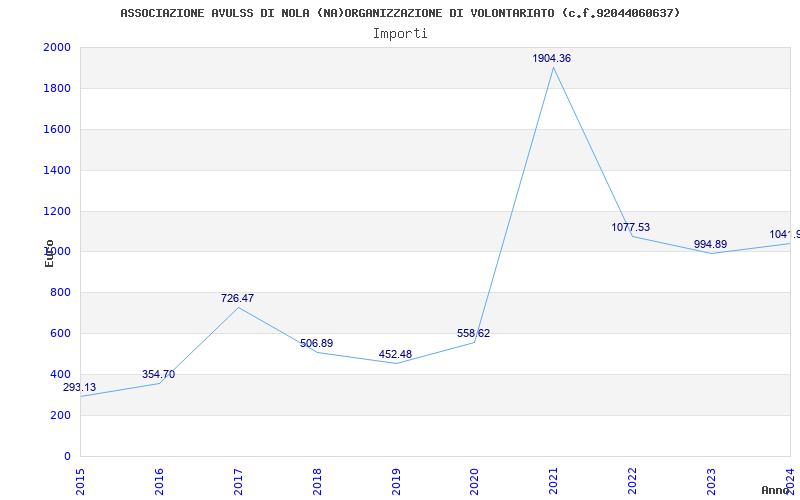Click the 400 y-axis tick label
Image resolution: width=800 pixels, height=500 pixels.
pos(60,374)
